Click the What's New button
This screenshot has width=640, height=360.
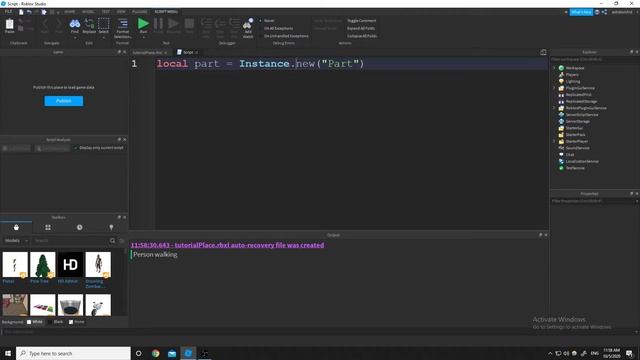[581, 12]
